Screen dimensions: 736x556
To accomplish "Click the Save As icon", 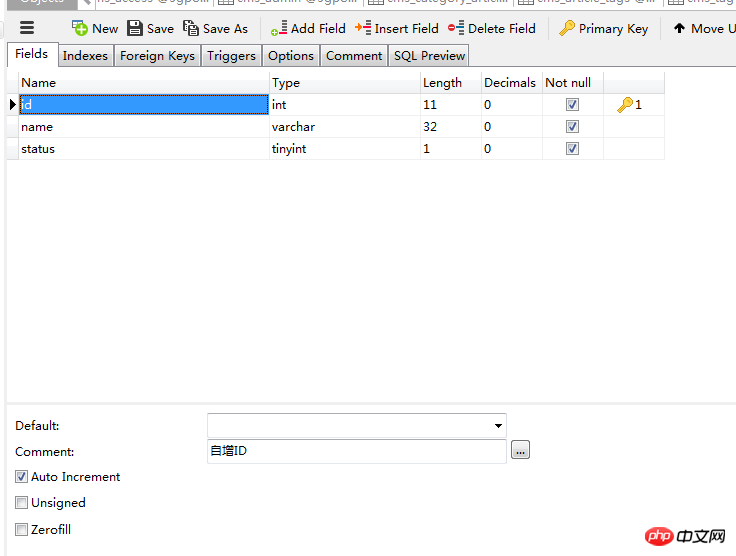I will pos(191,28).
